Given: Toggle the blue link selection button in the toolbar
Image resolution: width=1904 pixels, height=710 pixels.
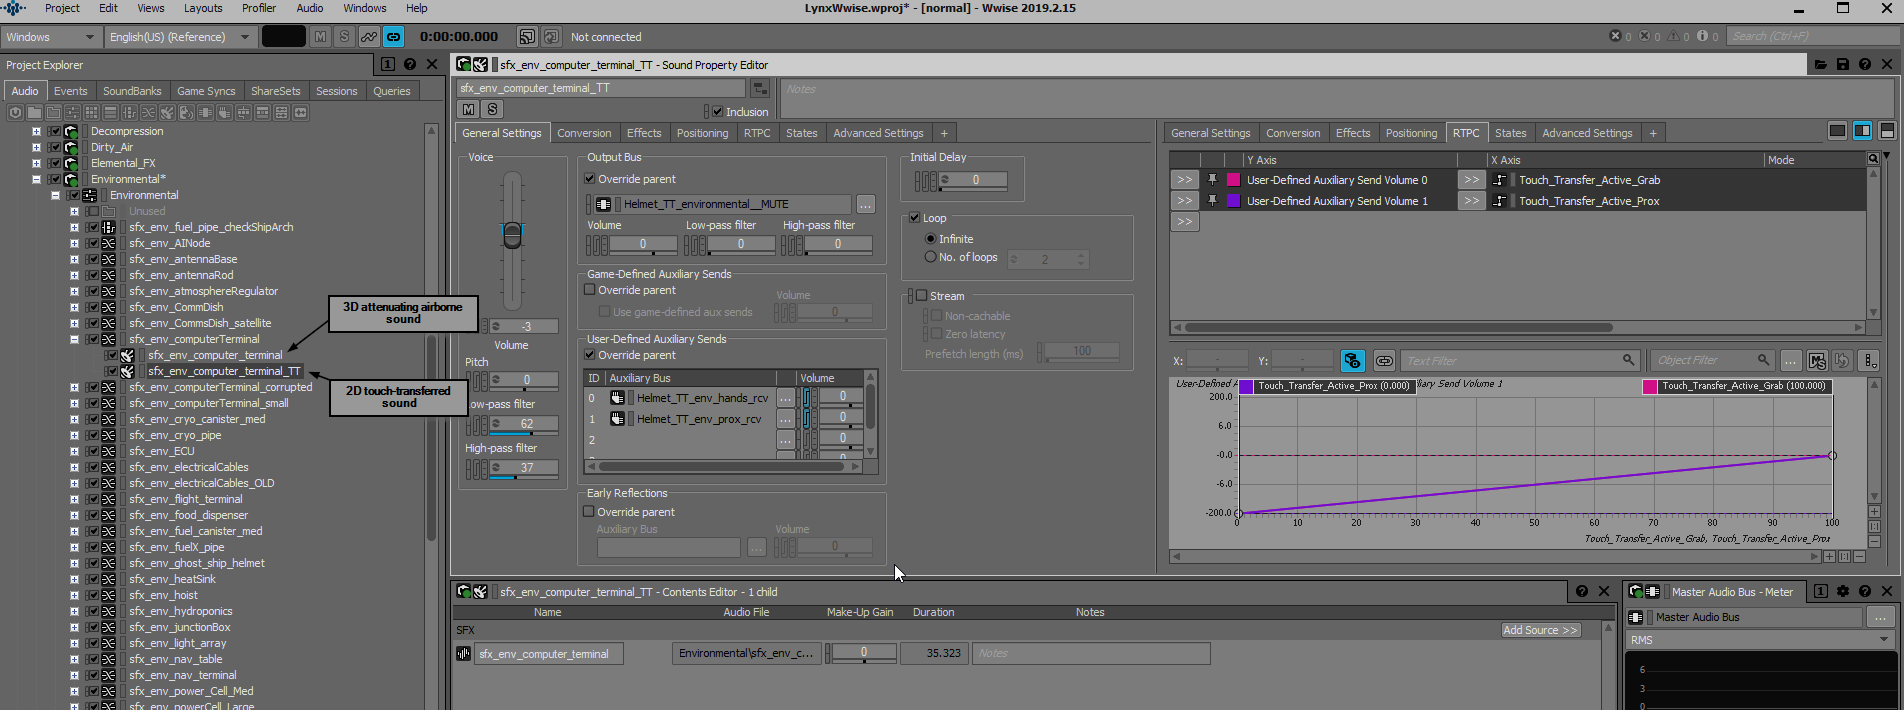Looking at the screenshot, I should pyautogui.click(x=394, y=37).
